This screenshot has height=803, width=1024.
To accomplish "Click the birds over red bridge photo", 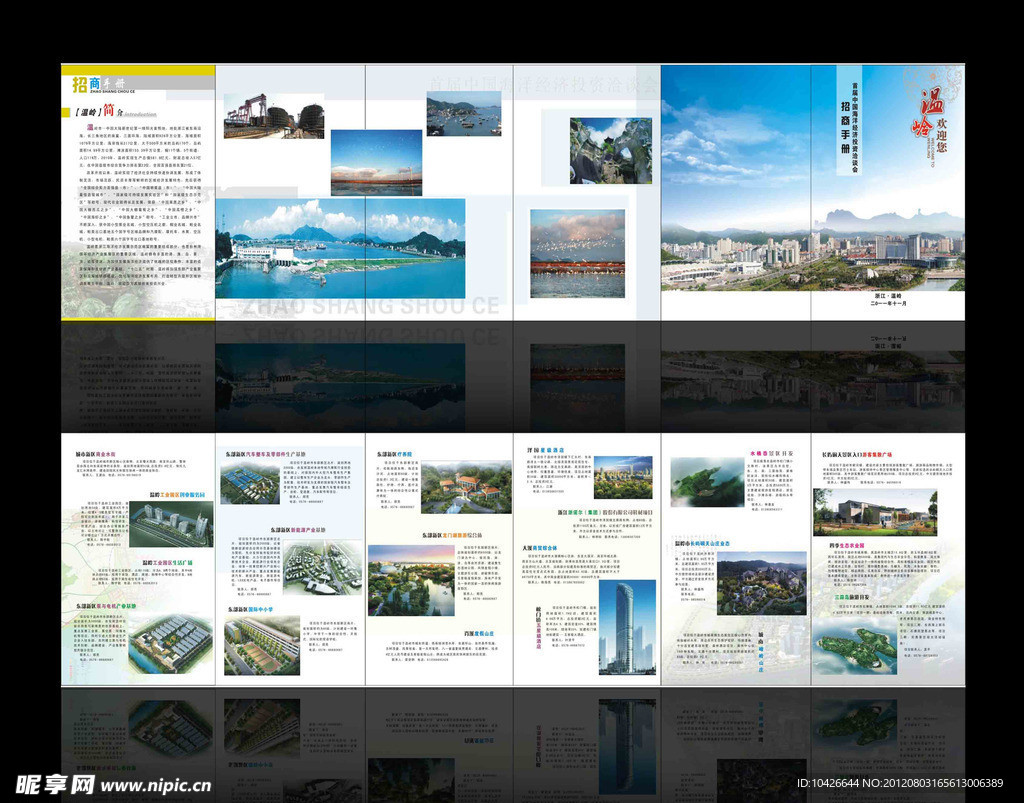I will point(577,253).
